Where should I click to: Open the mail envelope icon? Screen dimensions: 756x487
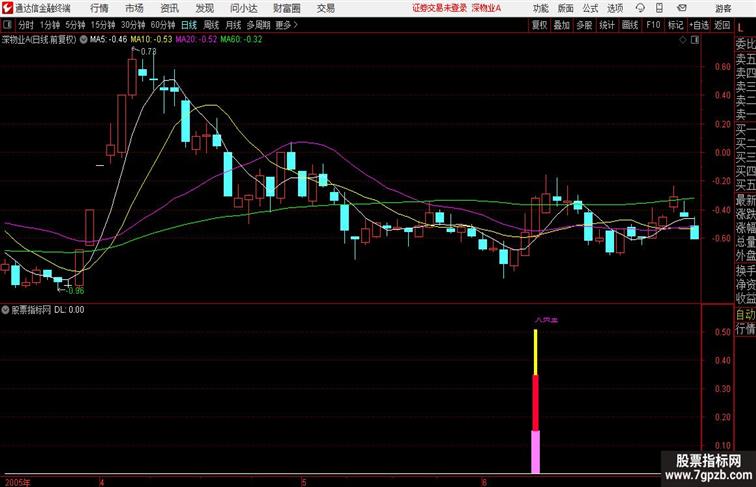point(681,8)
